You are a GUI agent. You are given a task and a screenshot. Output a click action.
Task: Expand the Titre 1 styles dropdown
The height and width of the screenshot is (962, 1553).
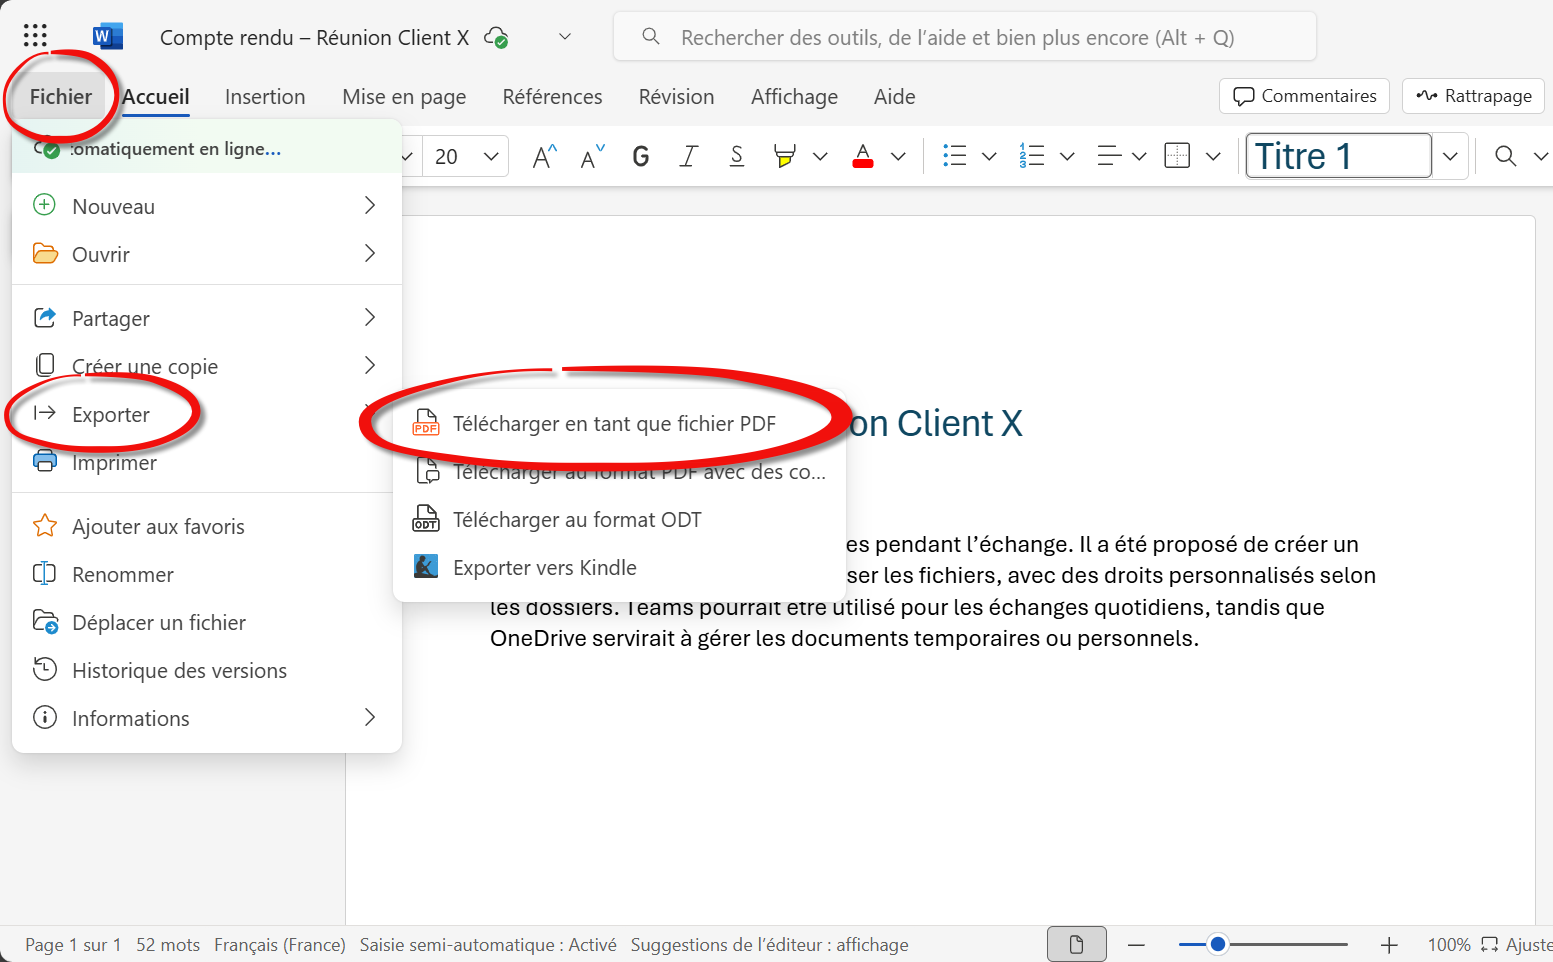click(x=1450, y=156)
